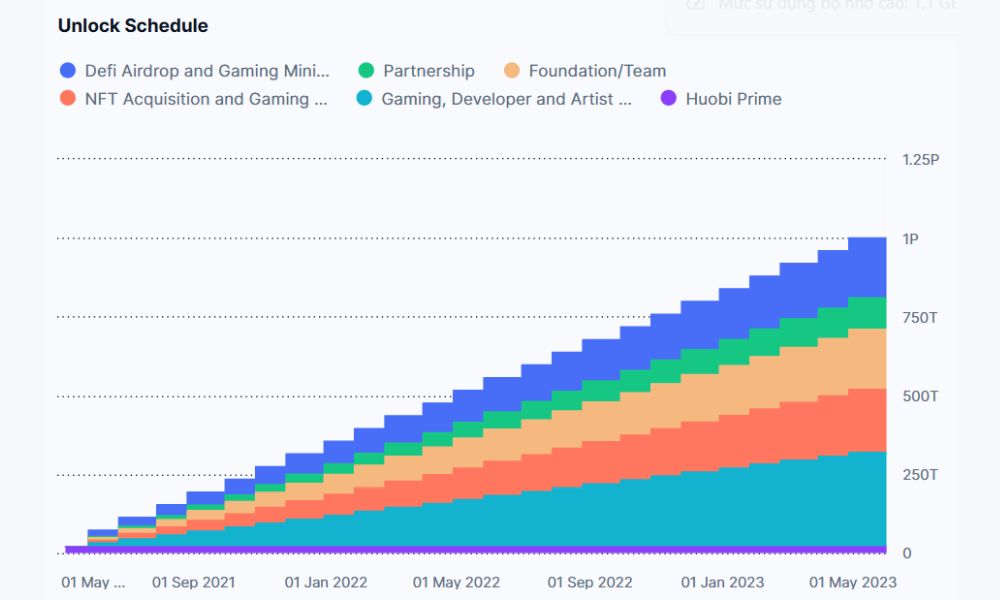1000x600 pixels.
Task: Click the Unlock Schedule heading
Action: pyautogui.click(x=133, y=26)
